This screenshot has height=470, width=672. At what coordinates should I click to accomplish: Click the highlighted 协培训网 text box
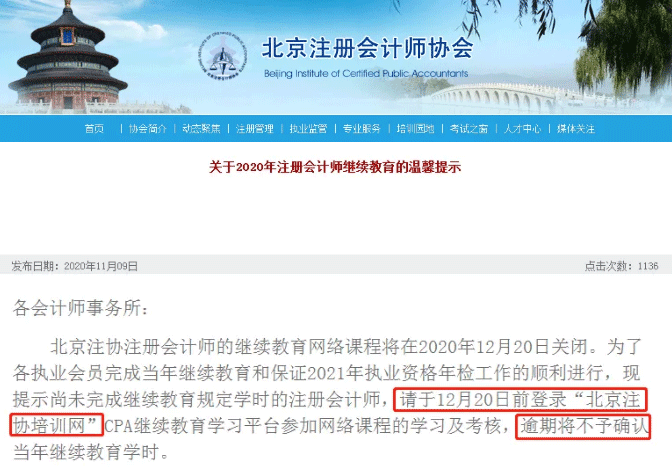tap(57, 425)
